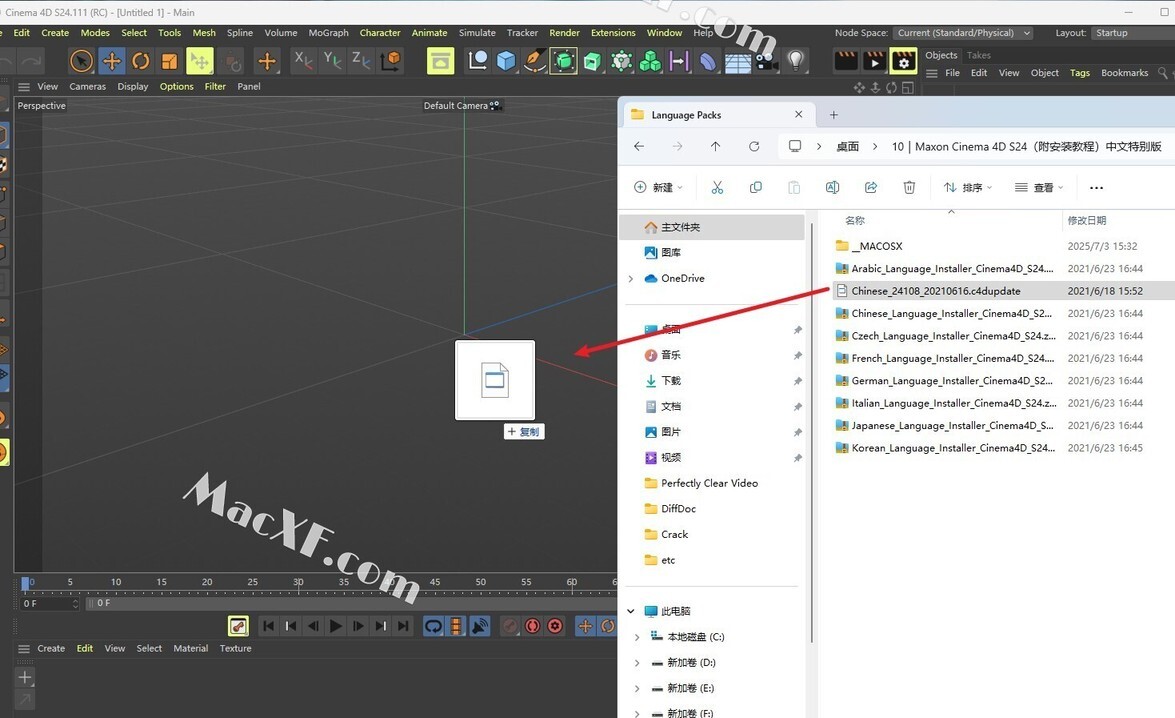
Task: Click the Share icon in Explorer toolbar
Action: 871,187
